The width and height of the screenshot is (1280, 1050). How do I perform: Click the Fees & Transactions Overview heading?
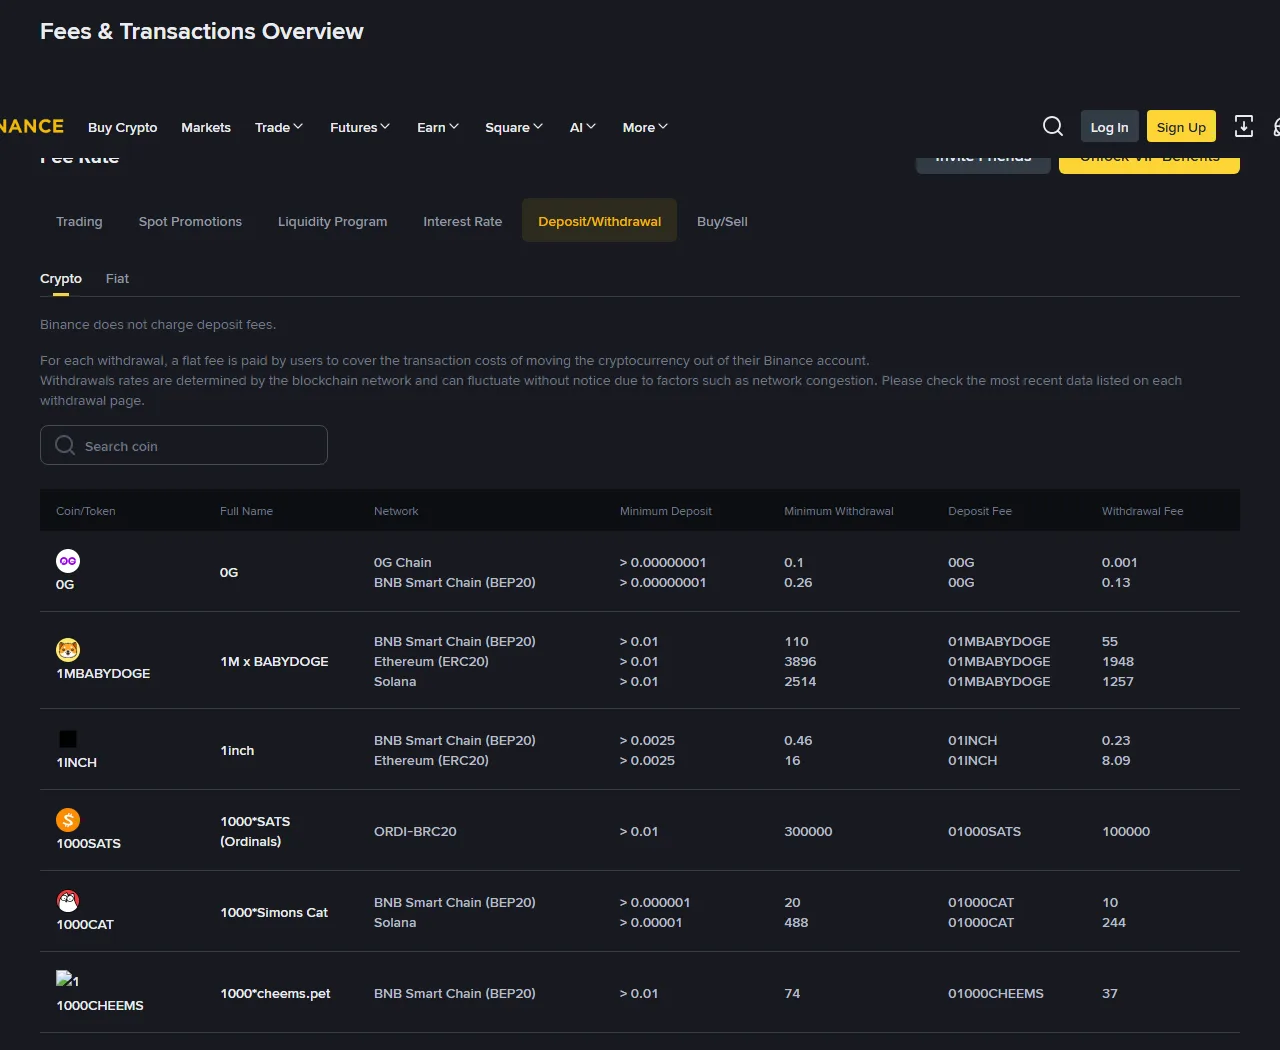(x=202, y=31)
